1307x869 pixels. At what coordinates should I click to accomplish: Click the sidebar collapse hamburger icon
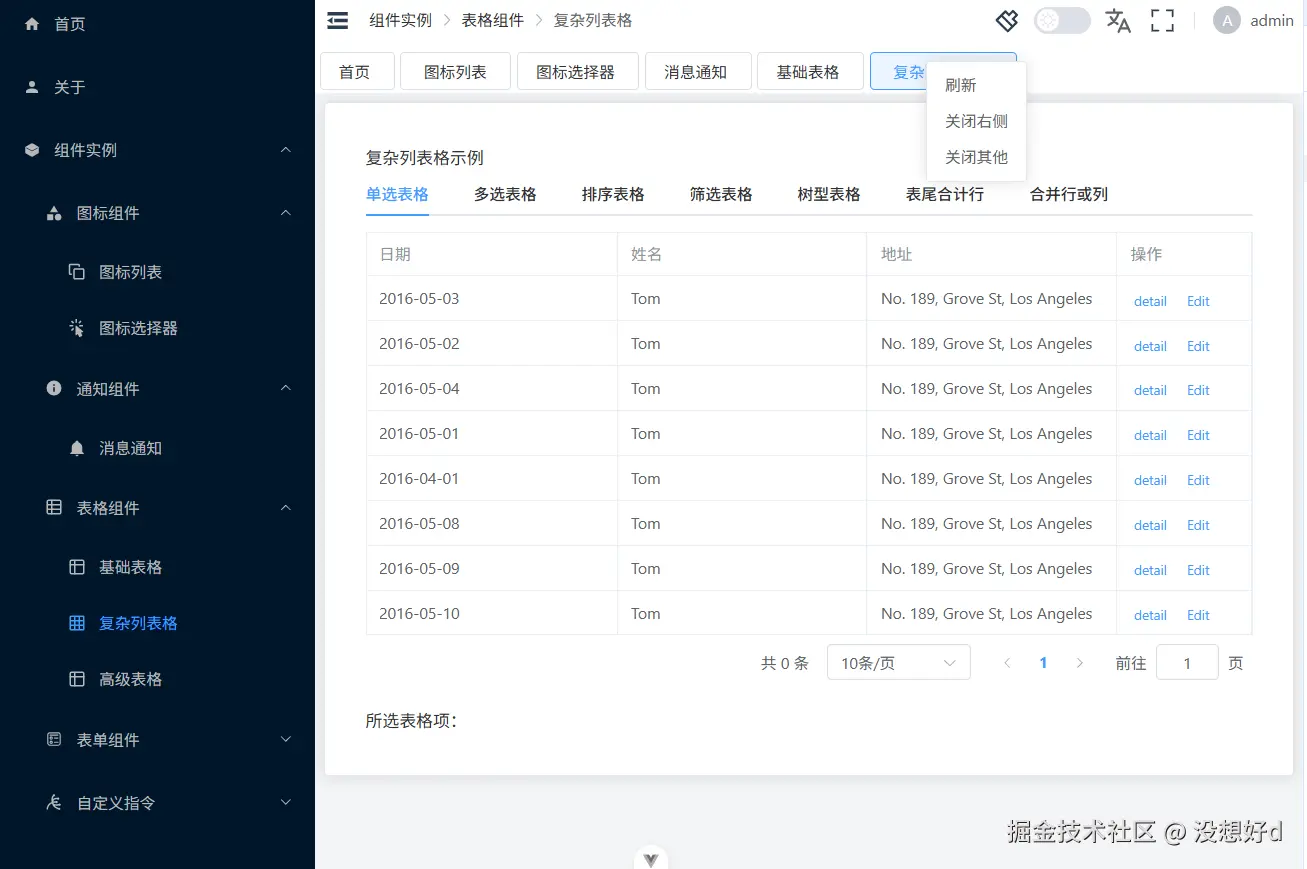point(338,20)
